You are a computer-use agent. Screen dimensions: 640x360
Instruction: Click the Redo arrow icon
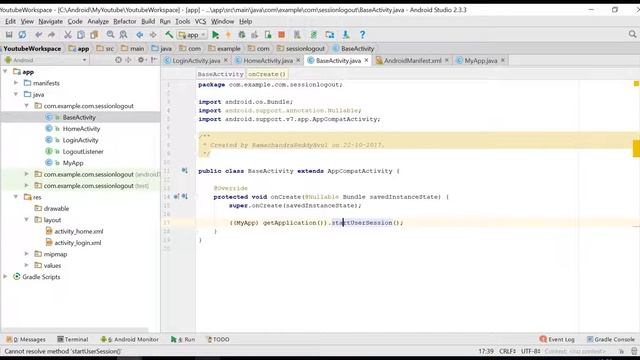51,35
